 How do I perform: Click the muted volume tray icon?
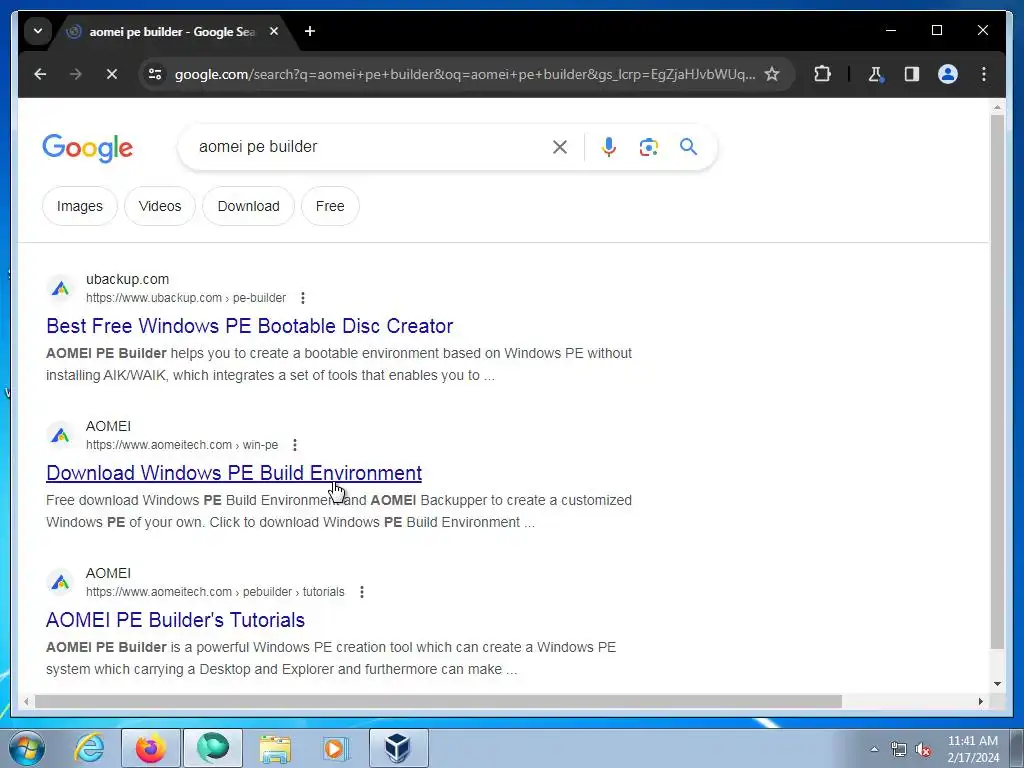(x=923, y=749)
